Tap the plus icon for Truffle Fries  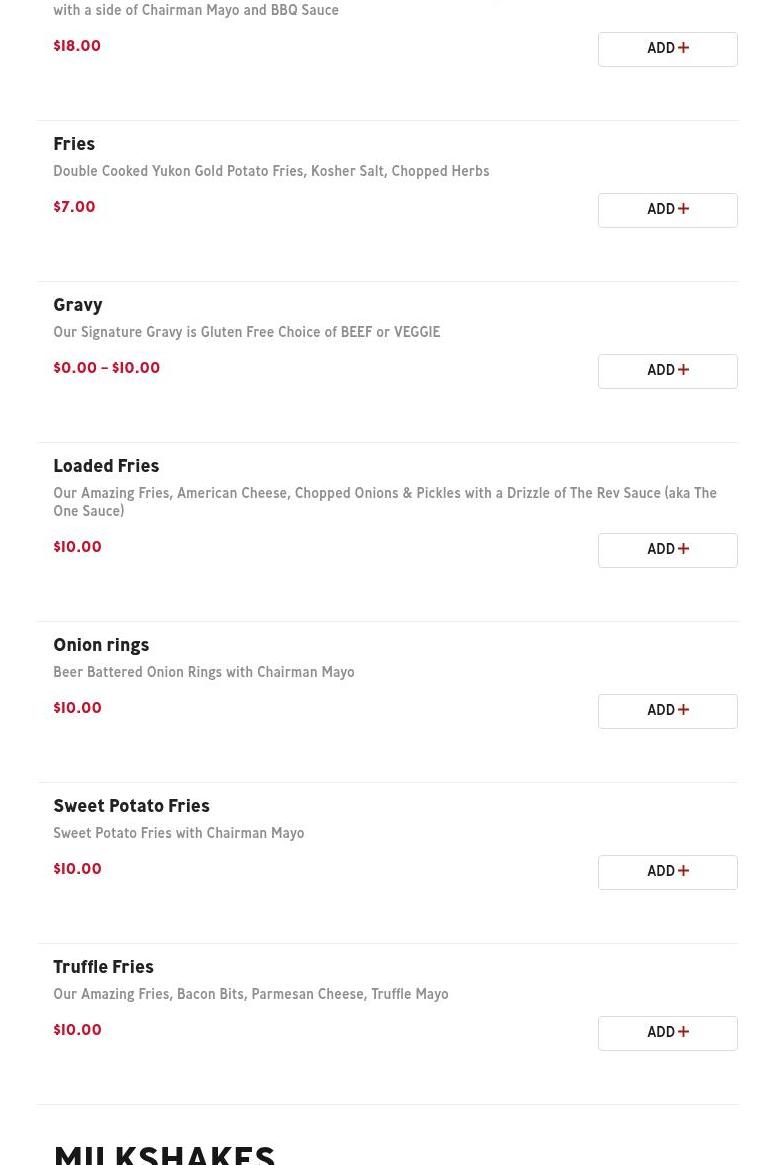coord(683,1032)
